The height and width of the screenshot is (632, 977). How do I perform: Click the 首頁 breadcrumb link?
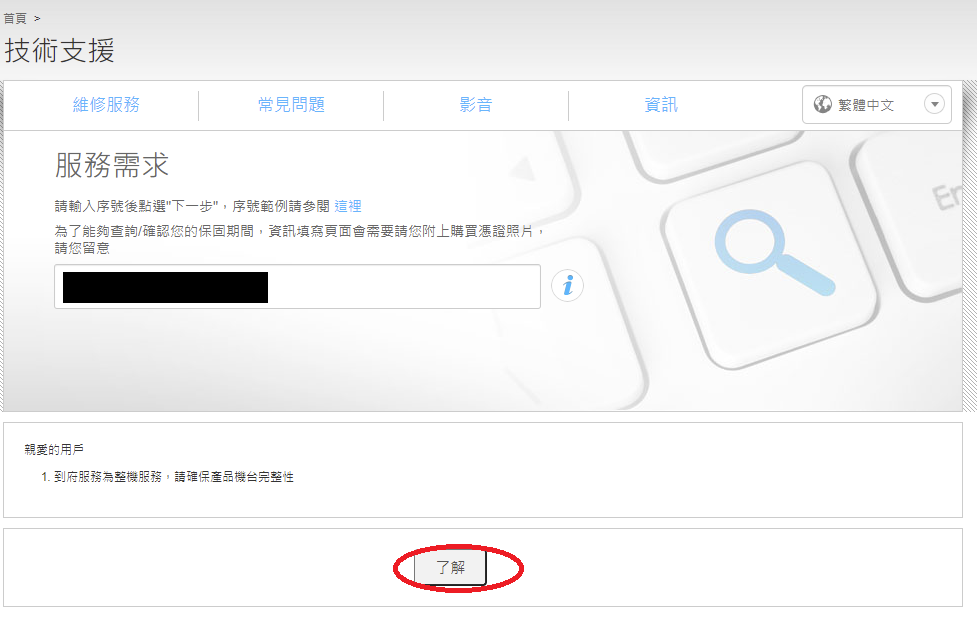[x=15, y=19]
